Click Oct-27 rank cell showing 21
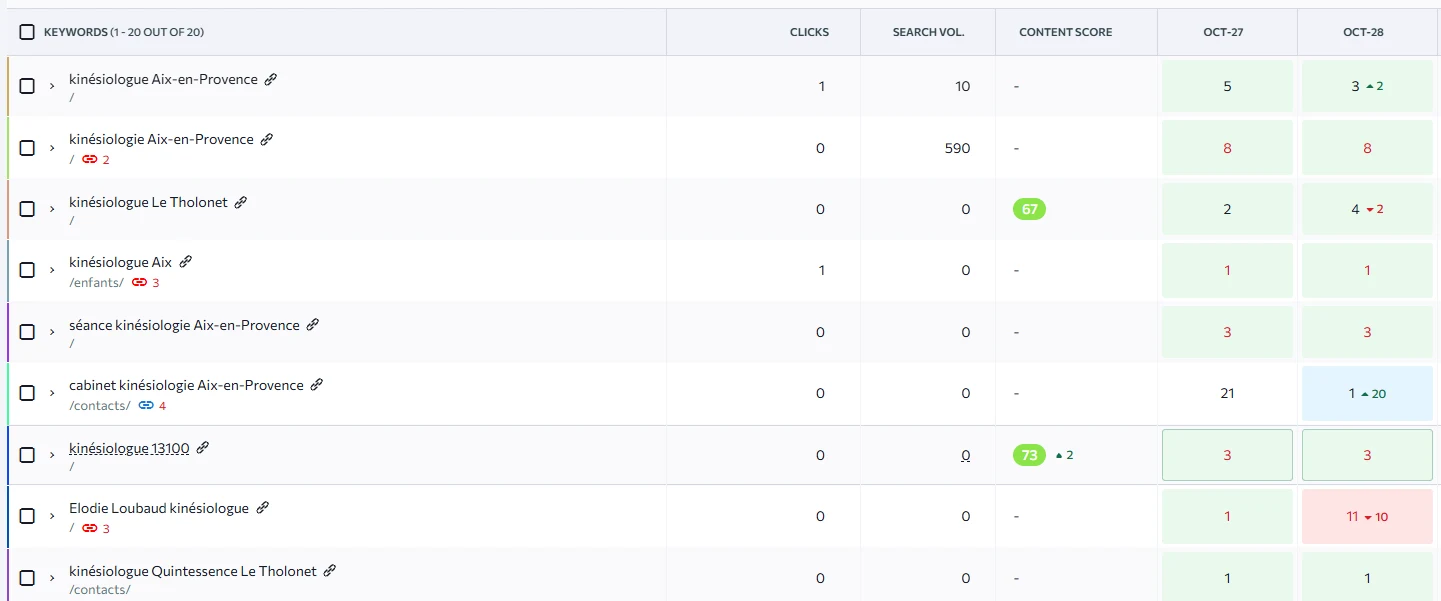The height and width of the screenshot is (601, 1441). pos(1227,393)
